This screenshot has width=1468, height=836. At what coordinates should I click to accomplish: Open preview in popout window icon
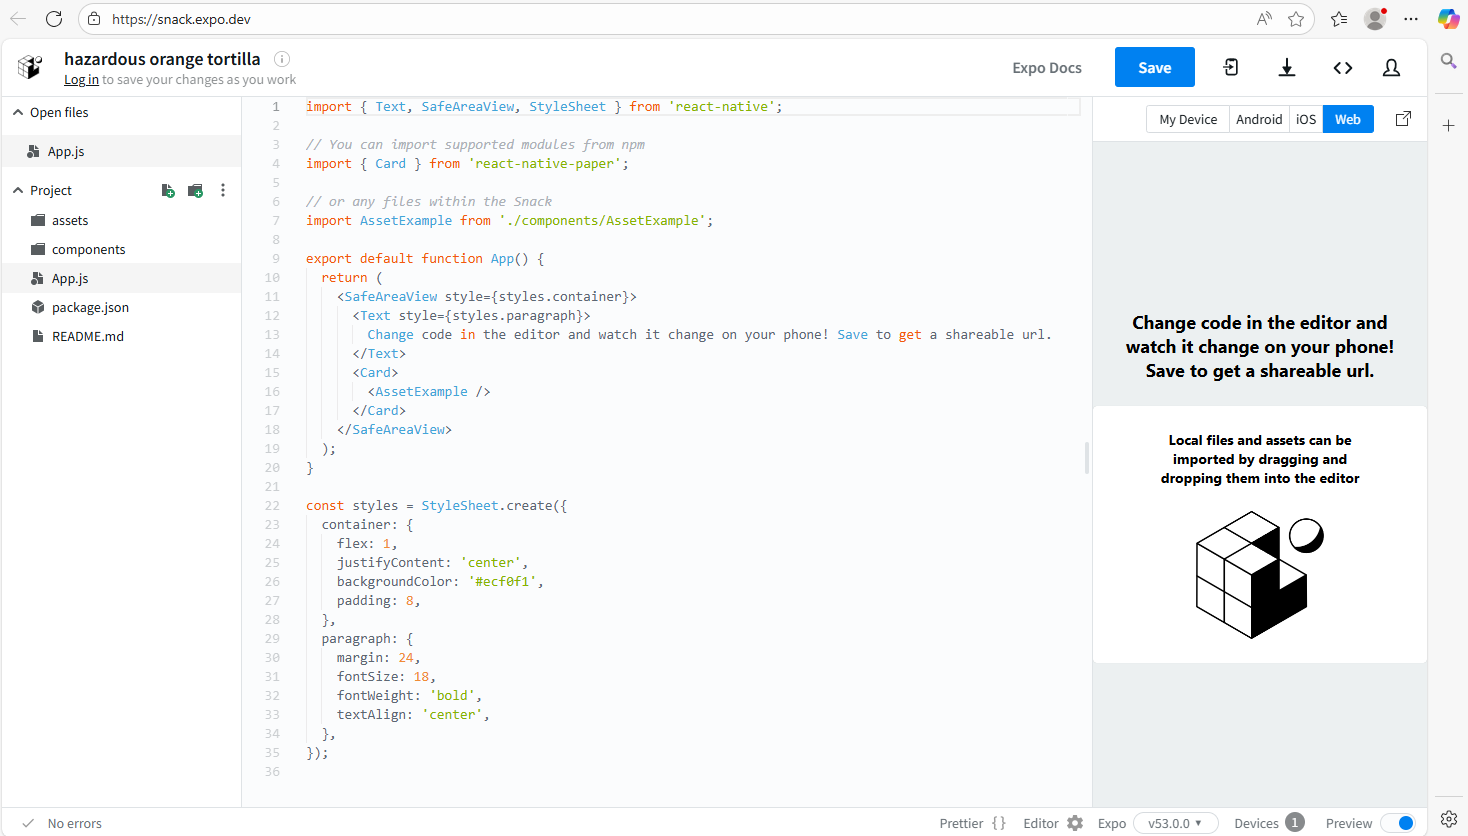[x=1403, y=119]
